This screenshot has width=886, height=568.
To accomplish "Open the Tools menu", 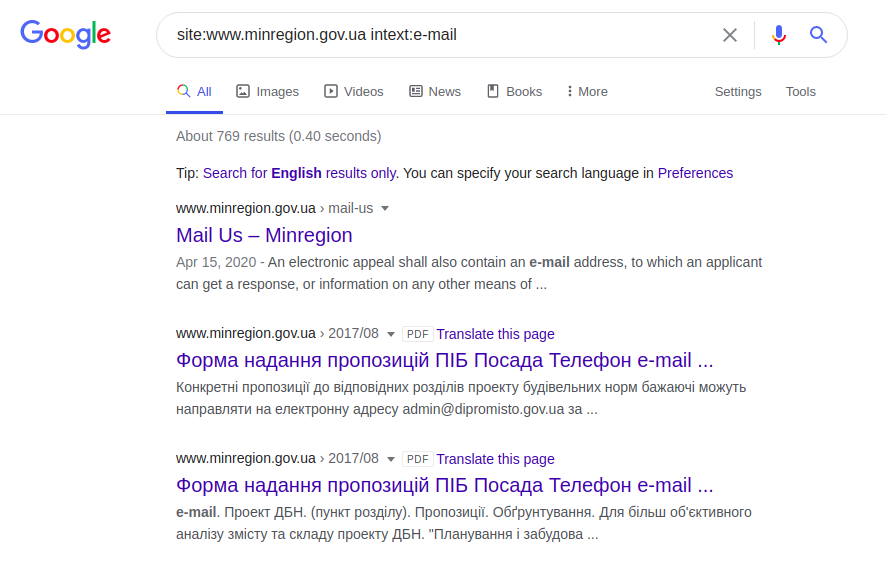I will tap(800, 91).
